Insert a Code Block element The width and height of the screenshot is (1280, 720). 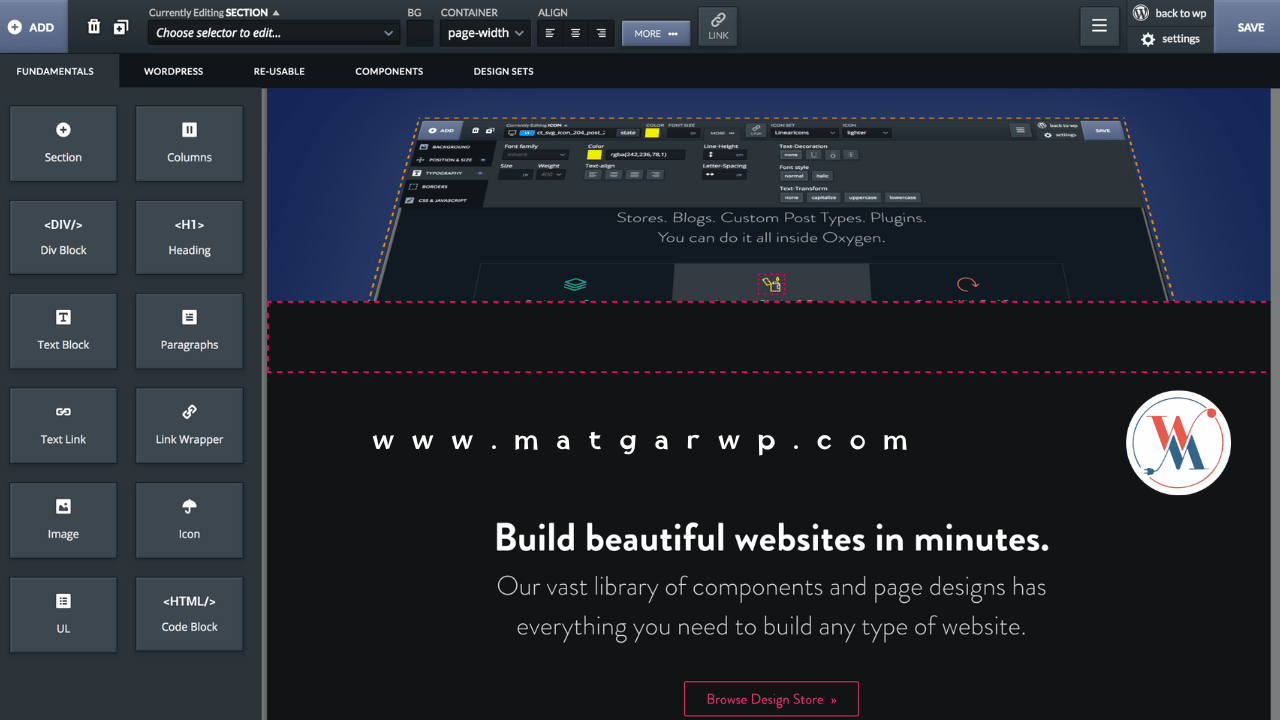pos(189,614)
